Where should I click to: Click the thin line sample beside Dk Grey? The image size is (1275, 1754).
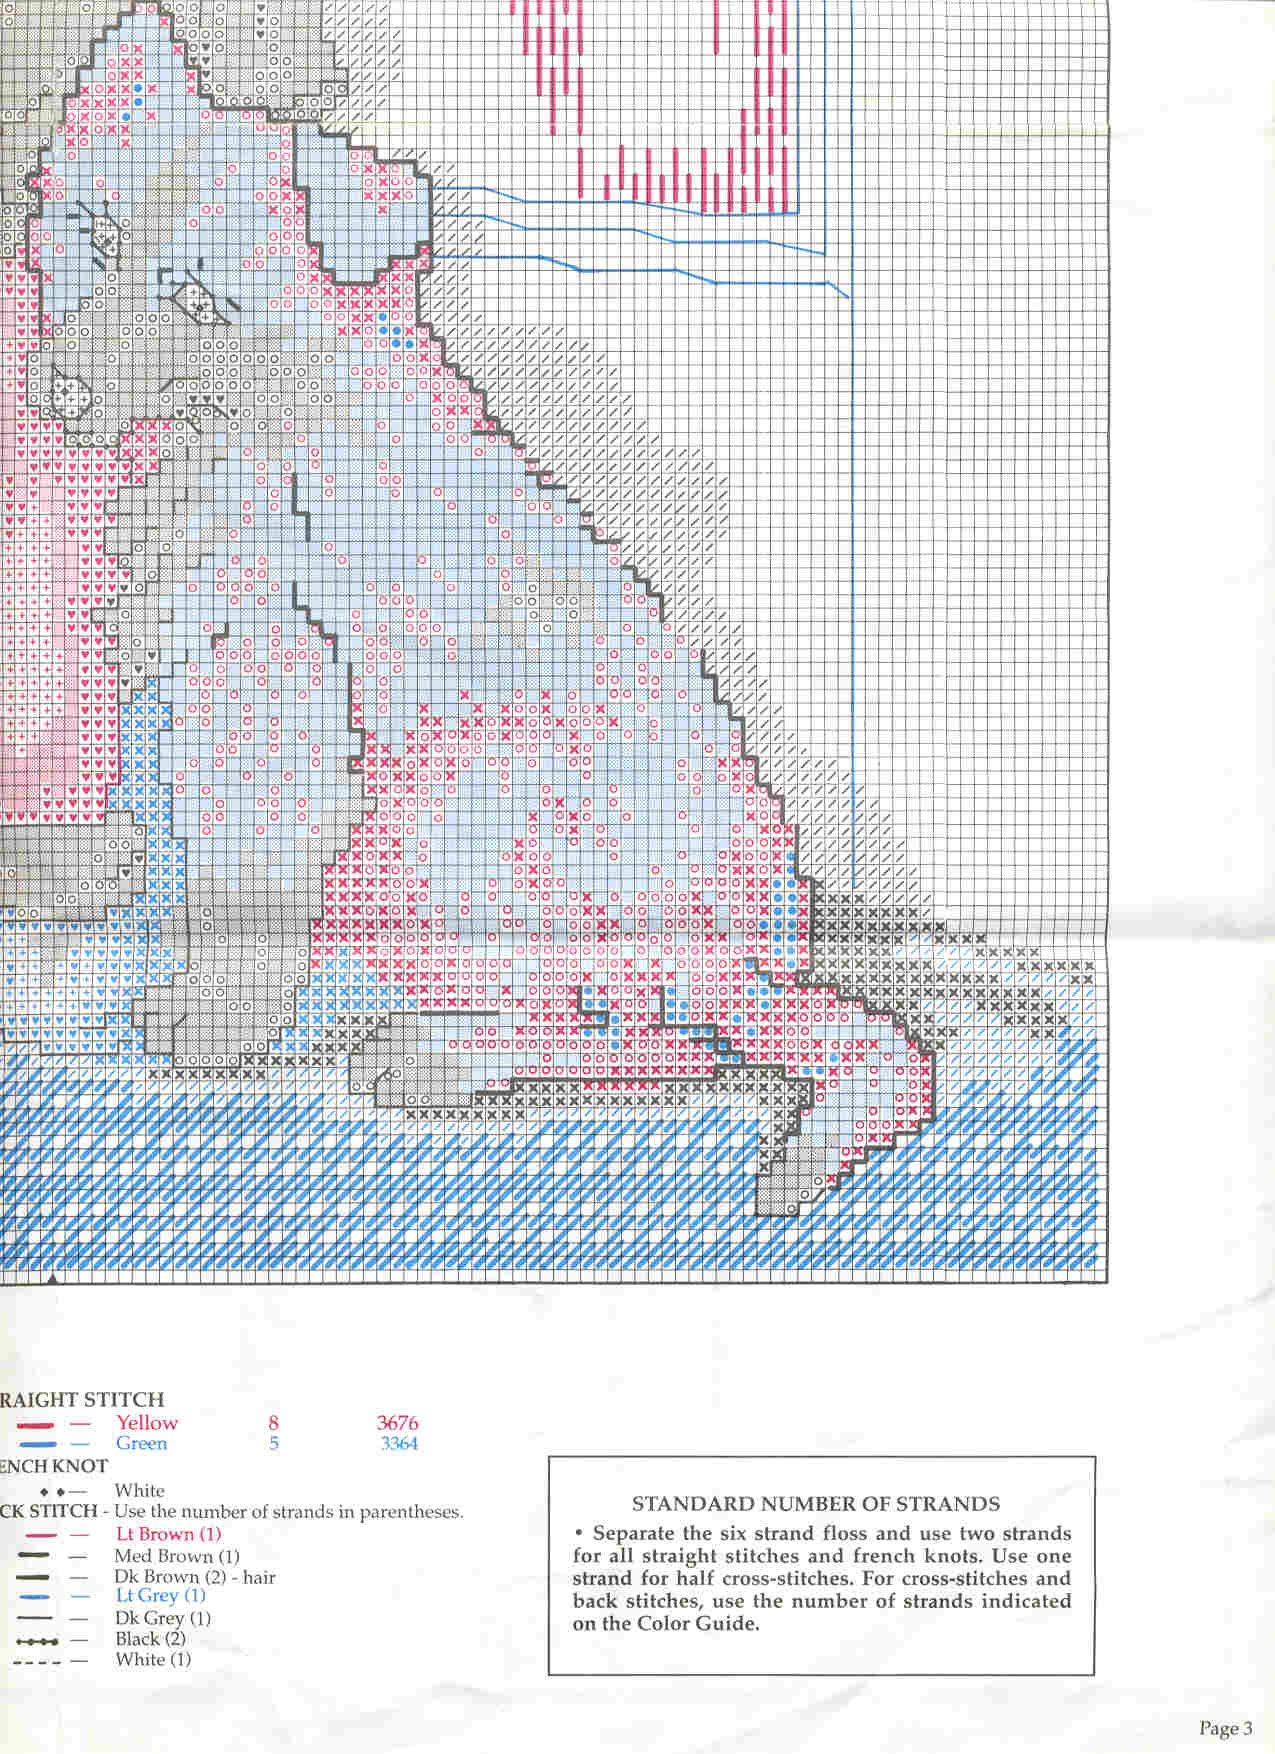click(x=34, y=1619)
